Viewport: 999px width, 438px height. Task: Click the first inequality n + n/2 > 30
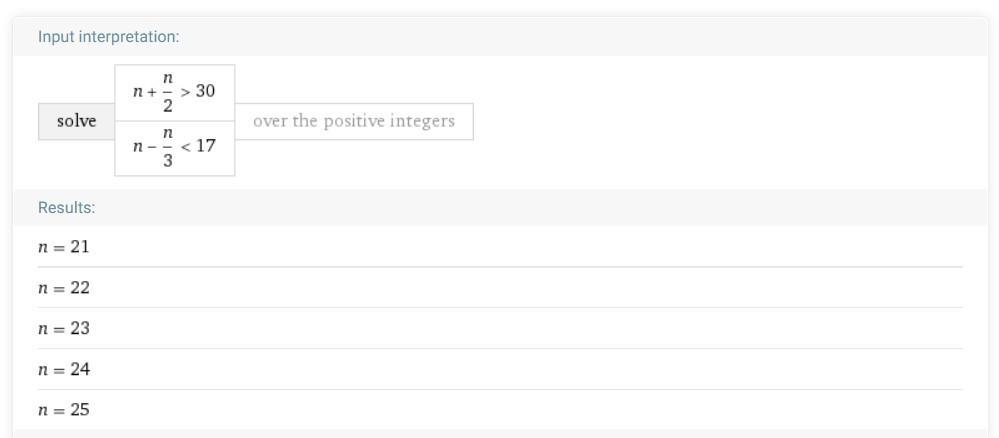(x=175, y=92)
